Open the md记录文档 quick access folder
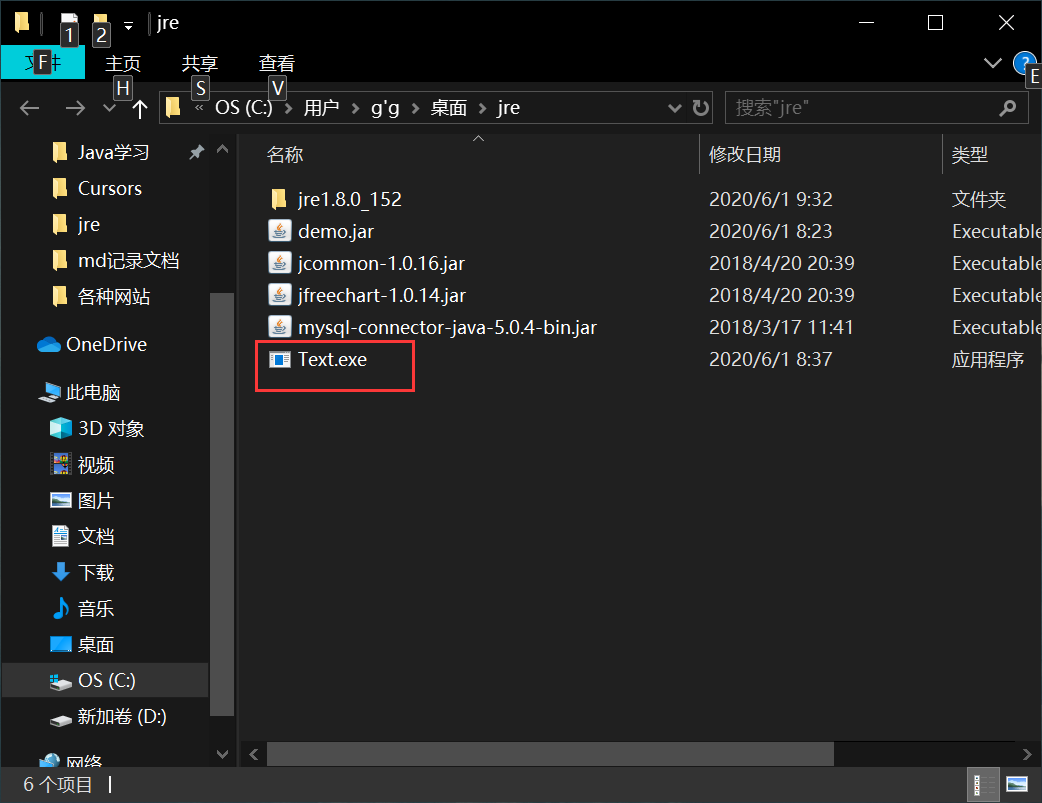Viewport: 1042px width, 803px height. point(116,260)
